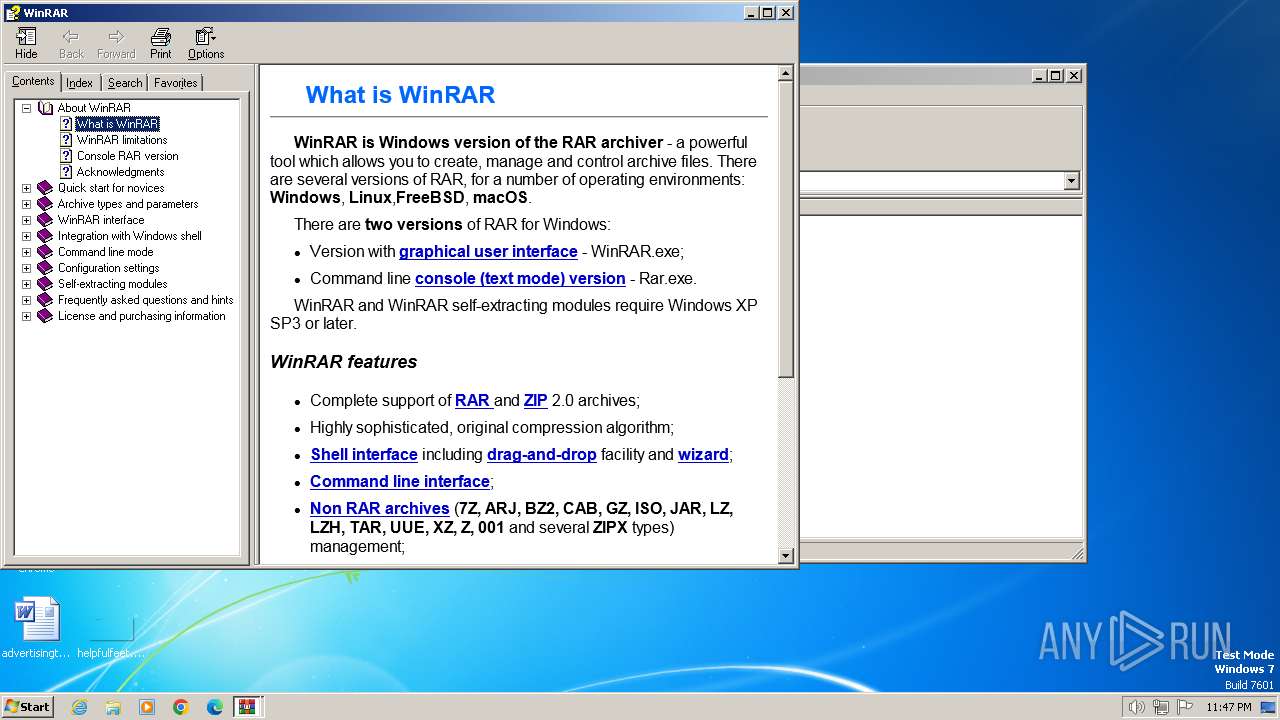Click the WinRAR limitations page icon
This screenshot has height=720, width=1280.
pyautogui.click(x=66, y=140)
